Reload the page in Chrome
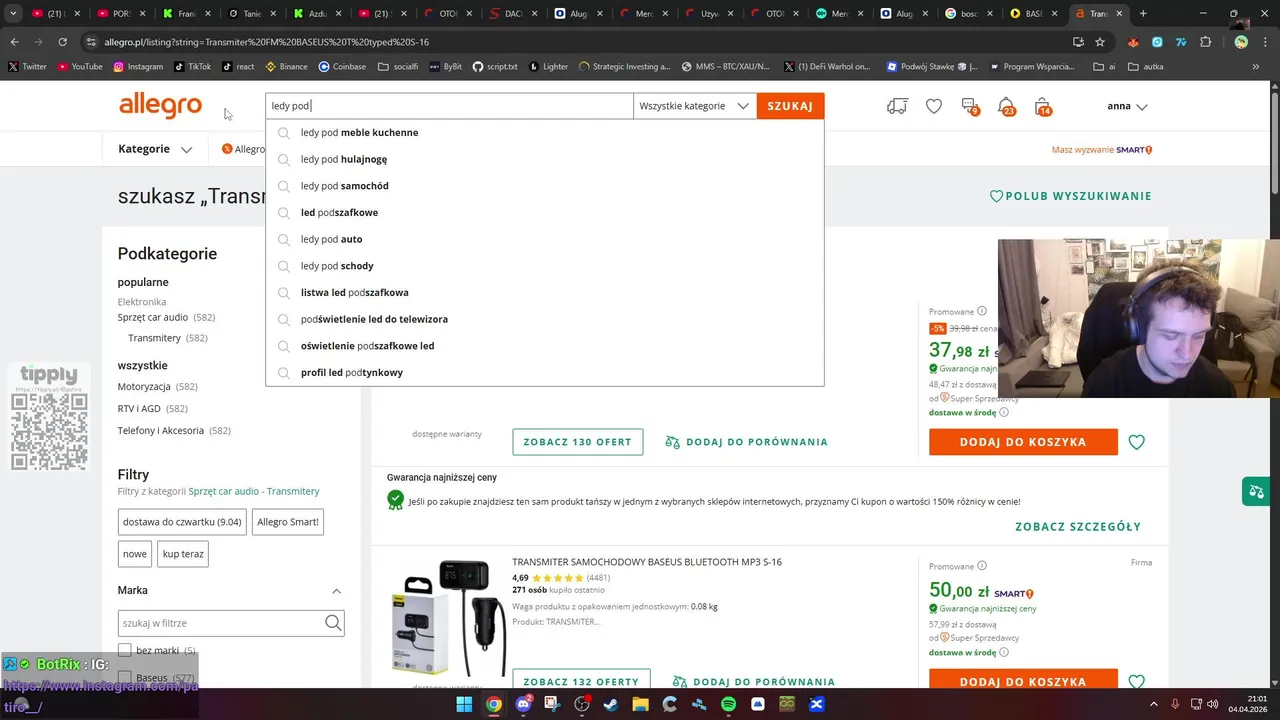1280x720 pixels. 62,42
